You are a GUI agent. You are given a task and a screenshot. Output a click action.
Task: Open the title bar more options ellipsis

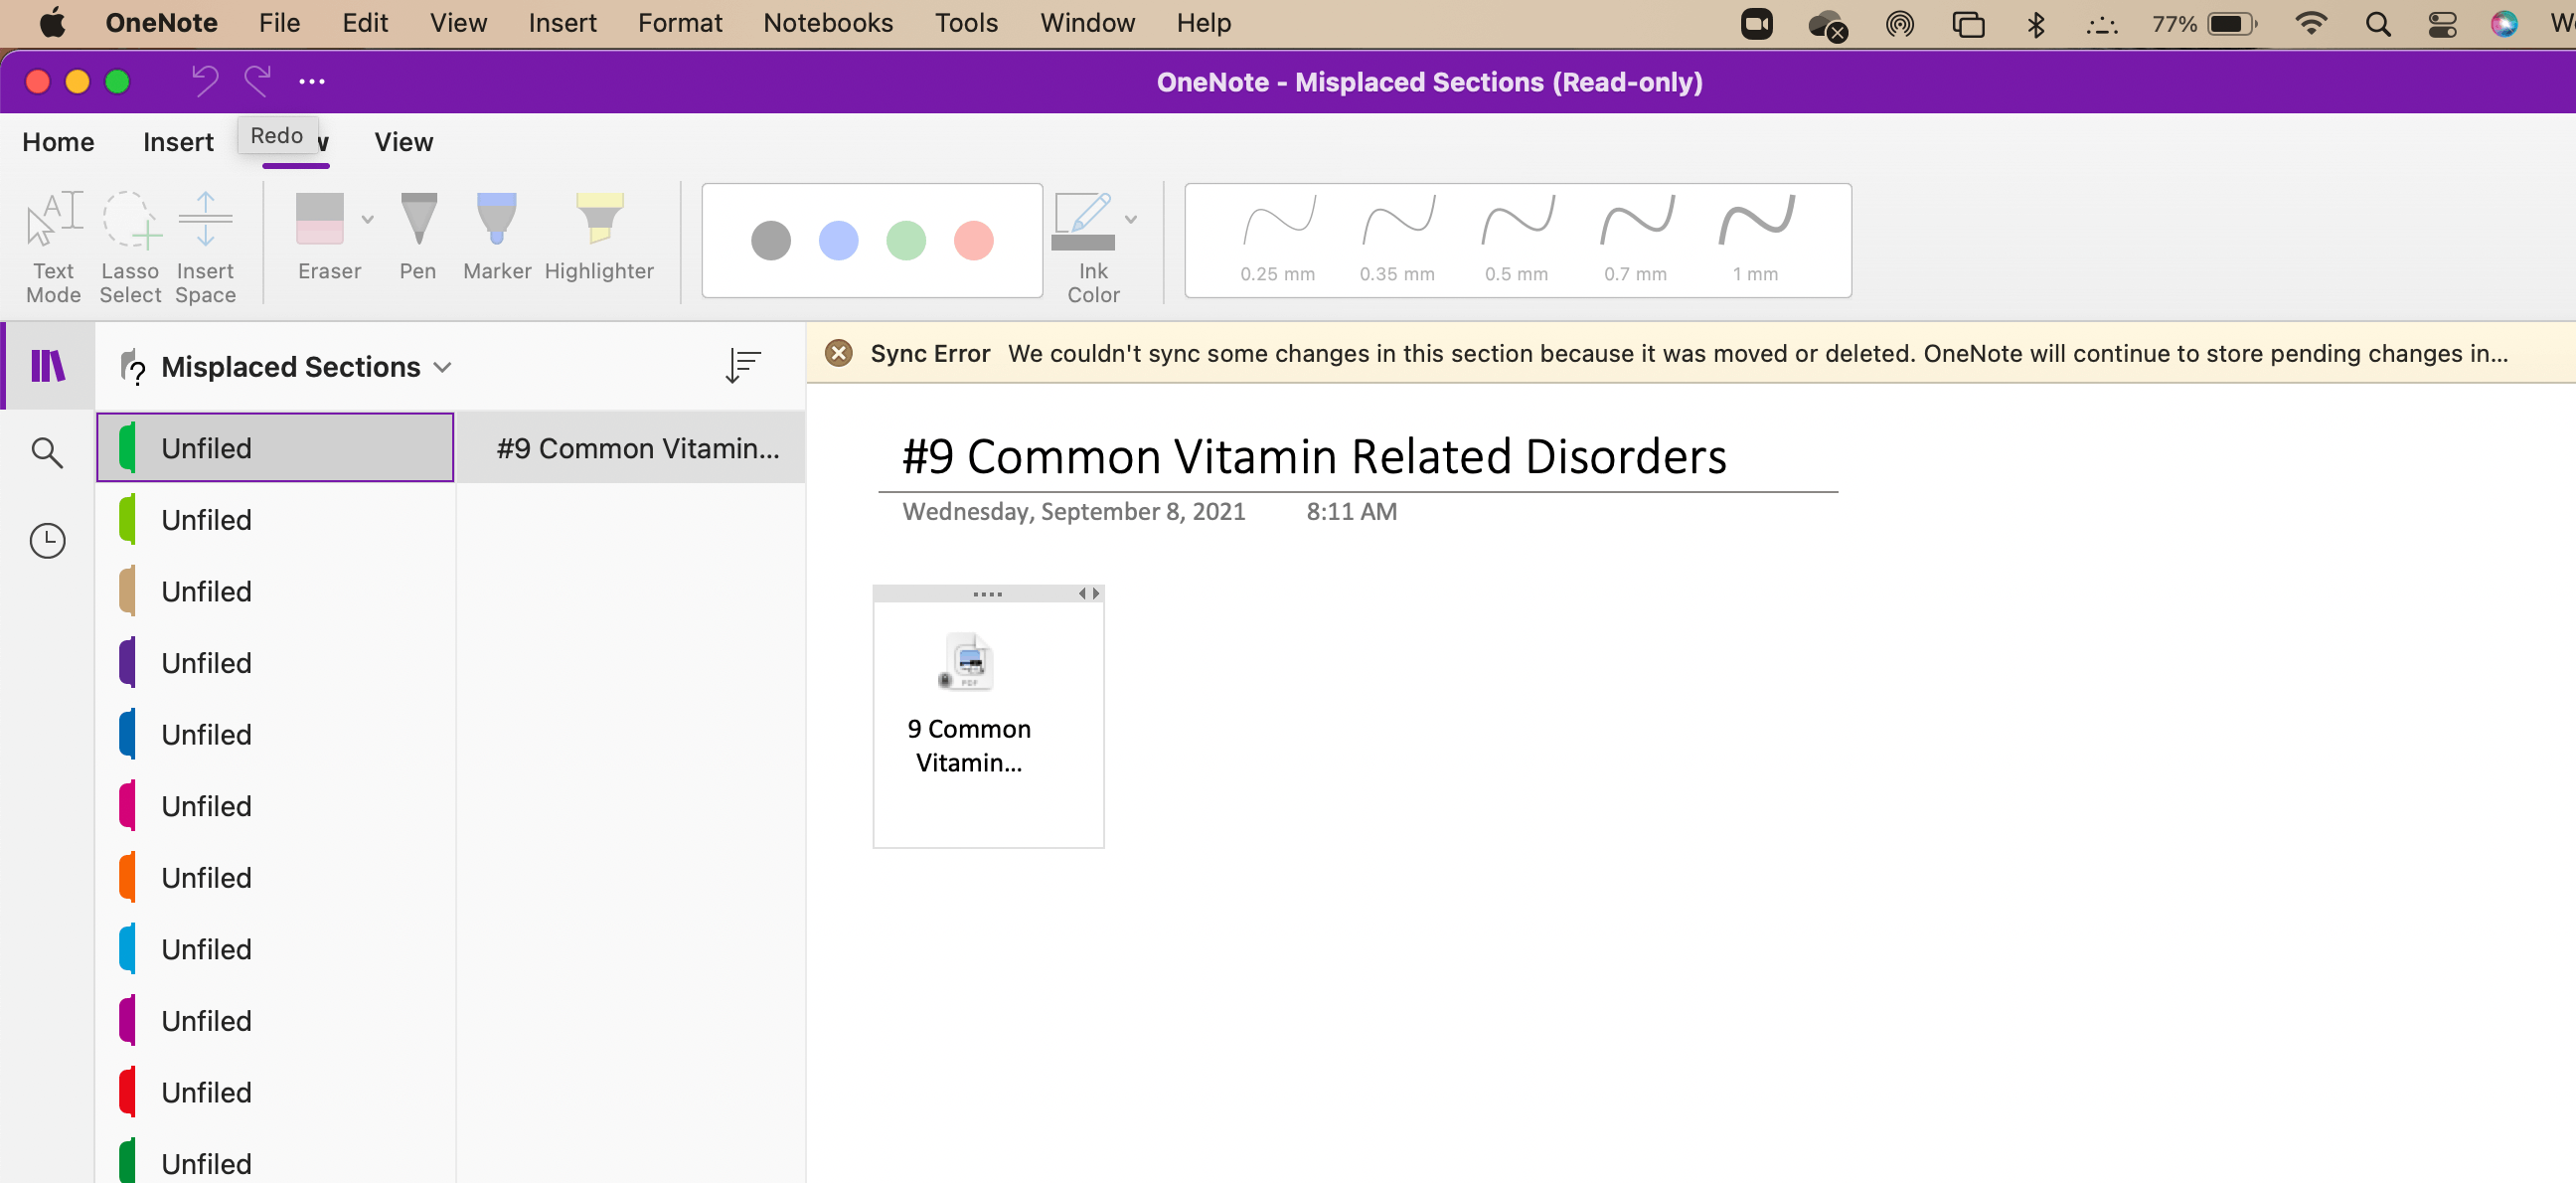click(312, 81)
